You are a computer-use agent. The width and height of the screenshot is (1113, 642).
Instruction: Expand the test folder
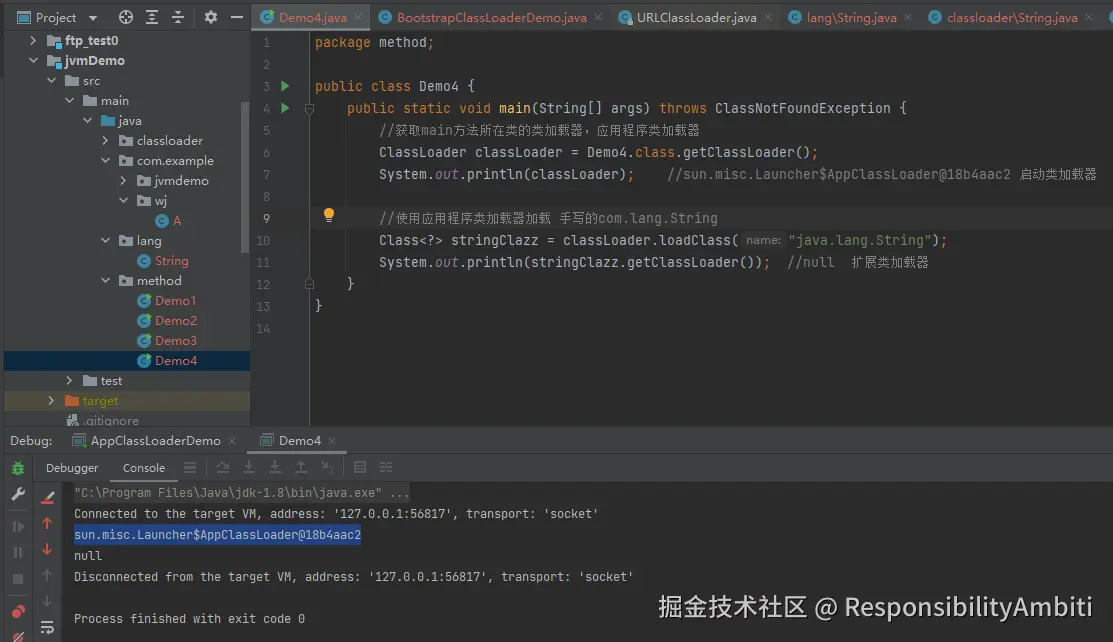(x=70, y=381)
